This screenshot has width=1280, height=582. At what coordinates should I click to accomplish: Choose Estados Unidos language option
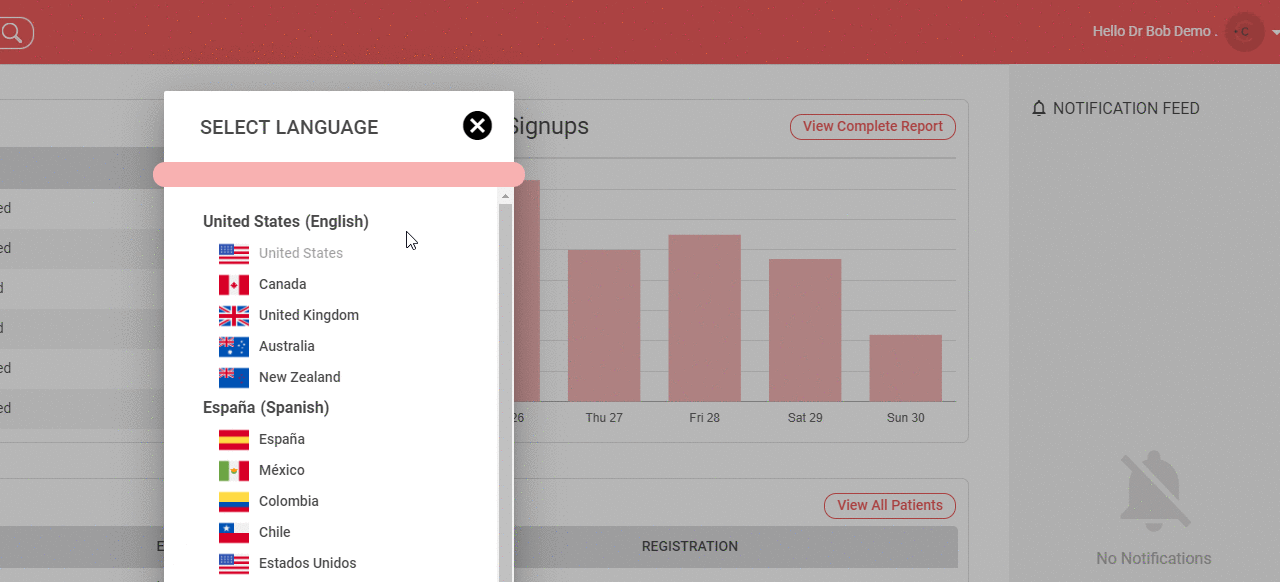pos(307,563)
